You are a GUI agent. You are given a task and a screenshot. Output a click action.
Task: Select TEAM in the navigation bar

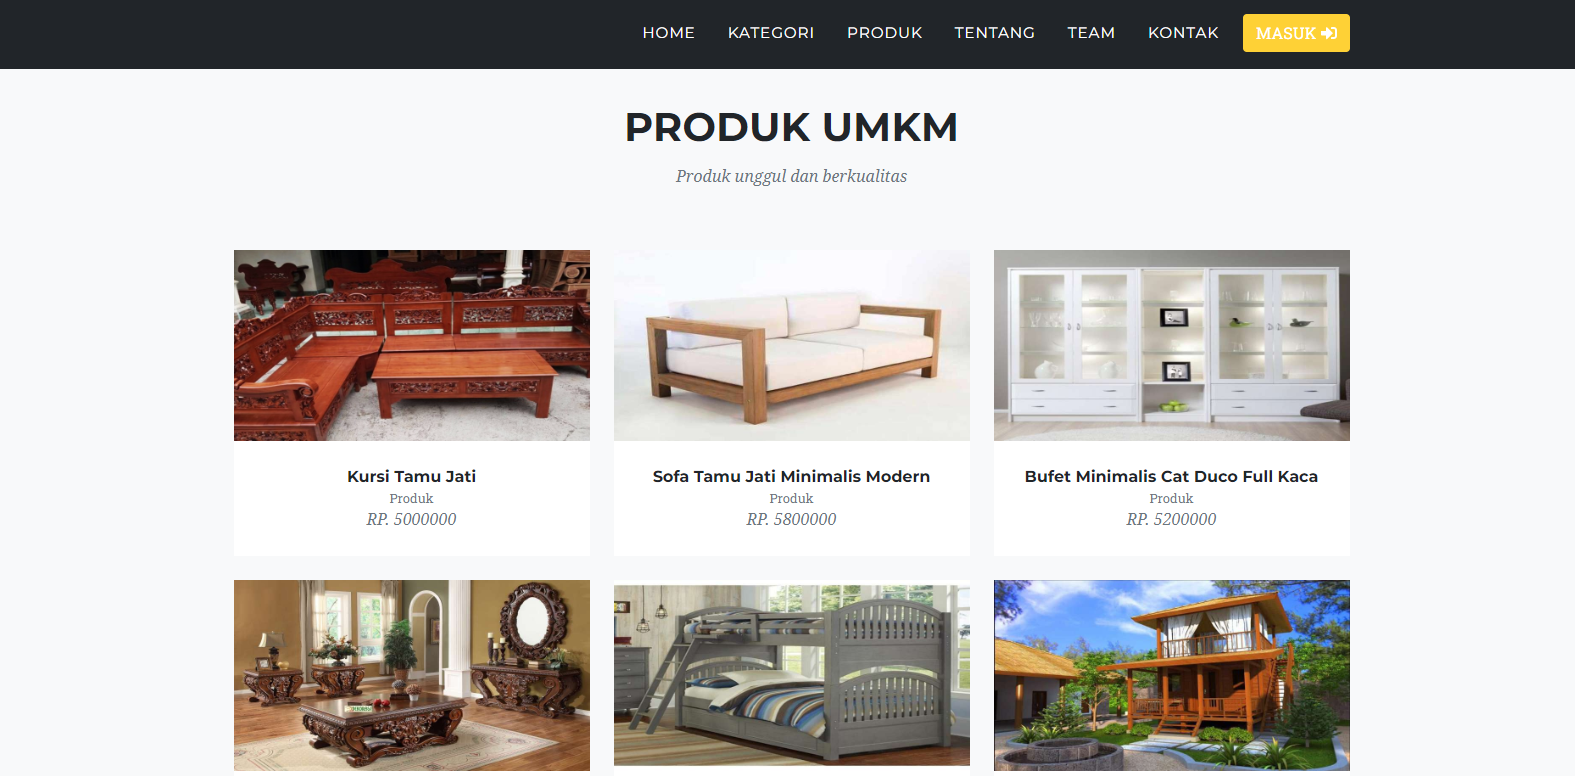(x=1091, y=33)
